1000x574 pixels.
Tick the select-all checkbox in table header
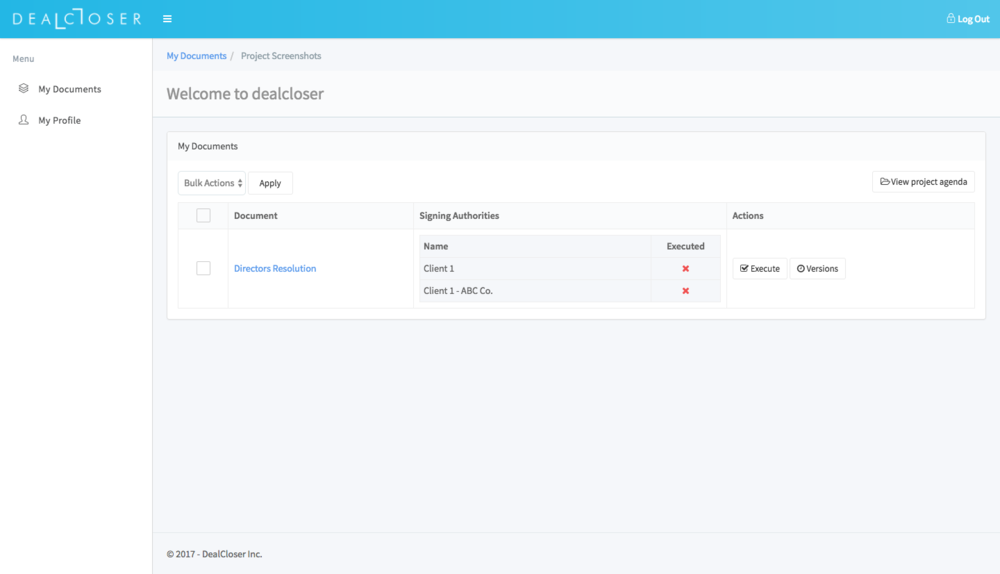click(203, 216)
